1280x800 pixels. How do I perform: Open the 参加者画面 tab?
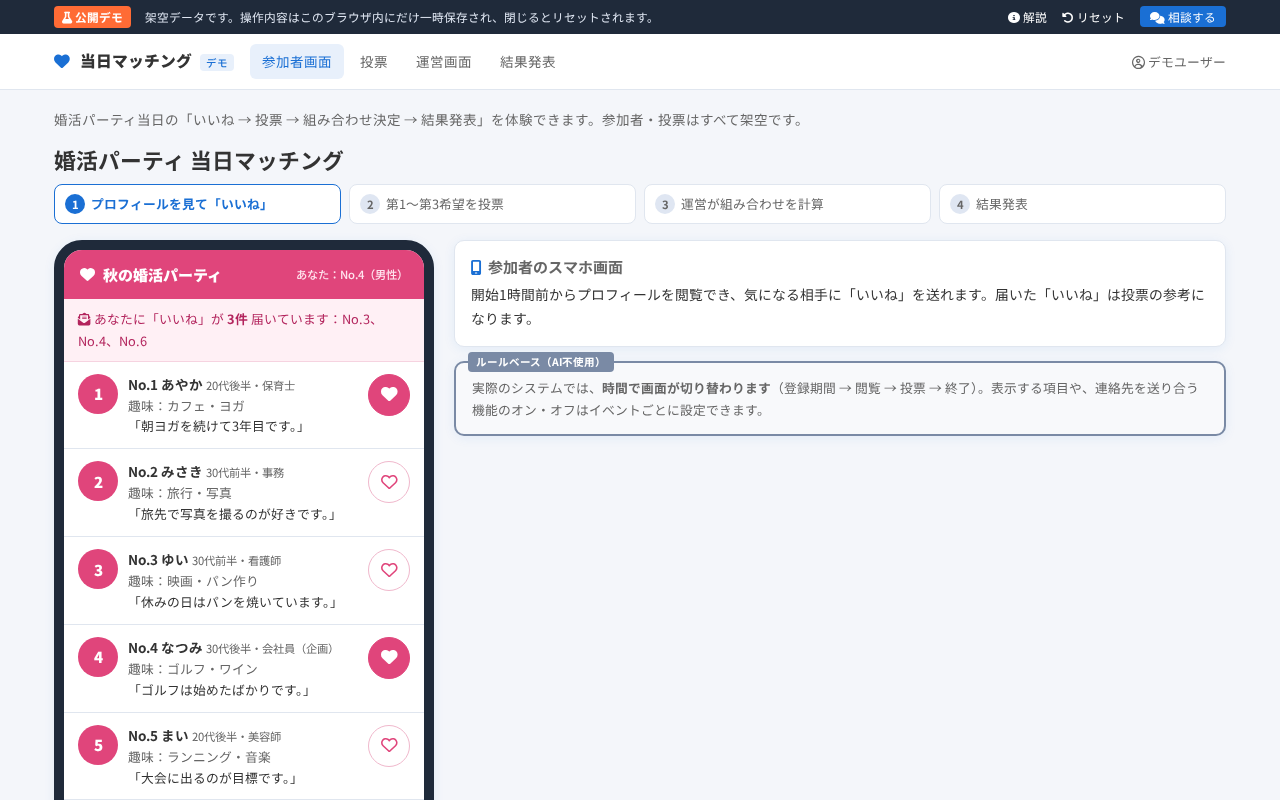[297, 62]
